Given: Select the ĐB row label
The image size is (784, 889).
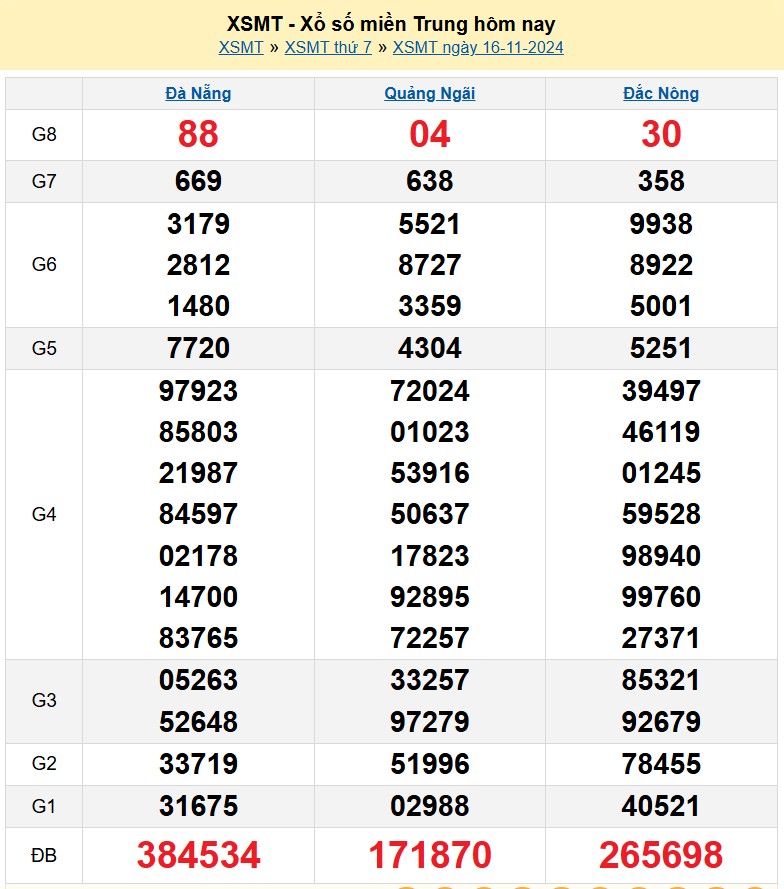Looking at the screenshot, I should click(44, 855).
